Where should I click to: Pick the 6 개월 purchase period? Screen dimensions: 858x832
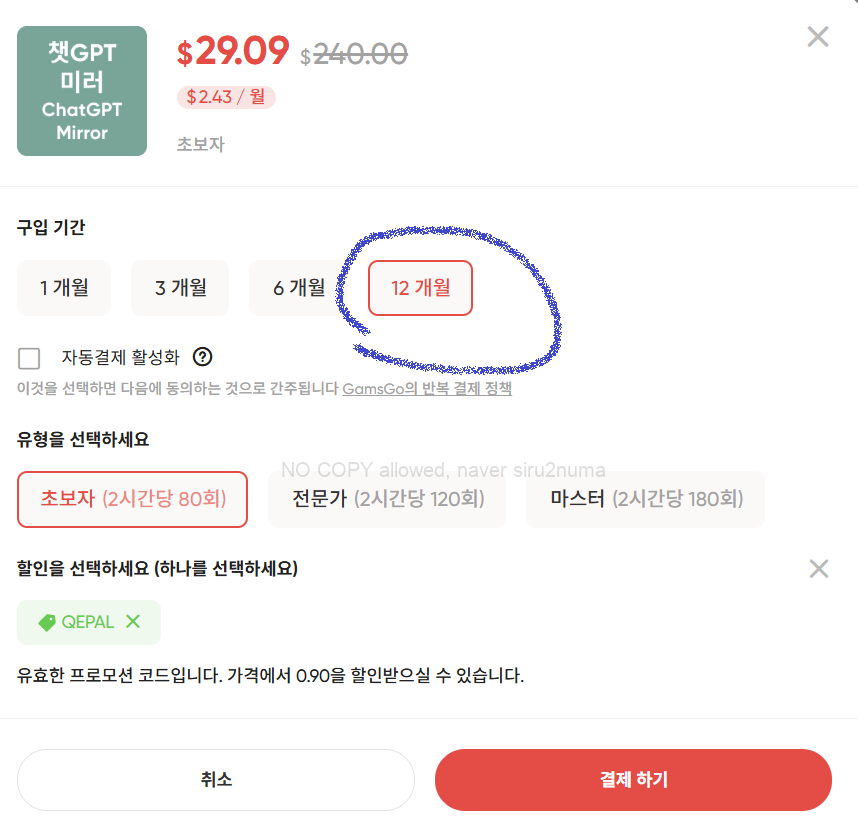tap(299, 288)
